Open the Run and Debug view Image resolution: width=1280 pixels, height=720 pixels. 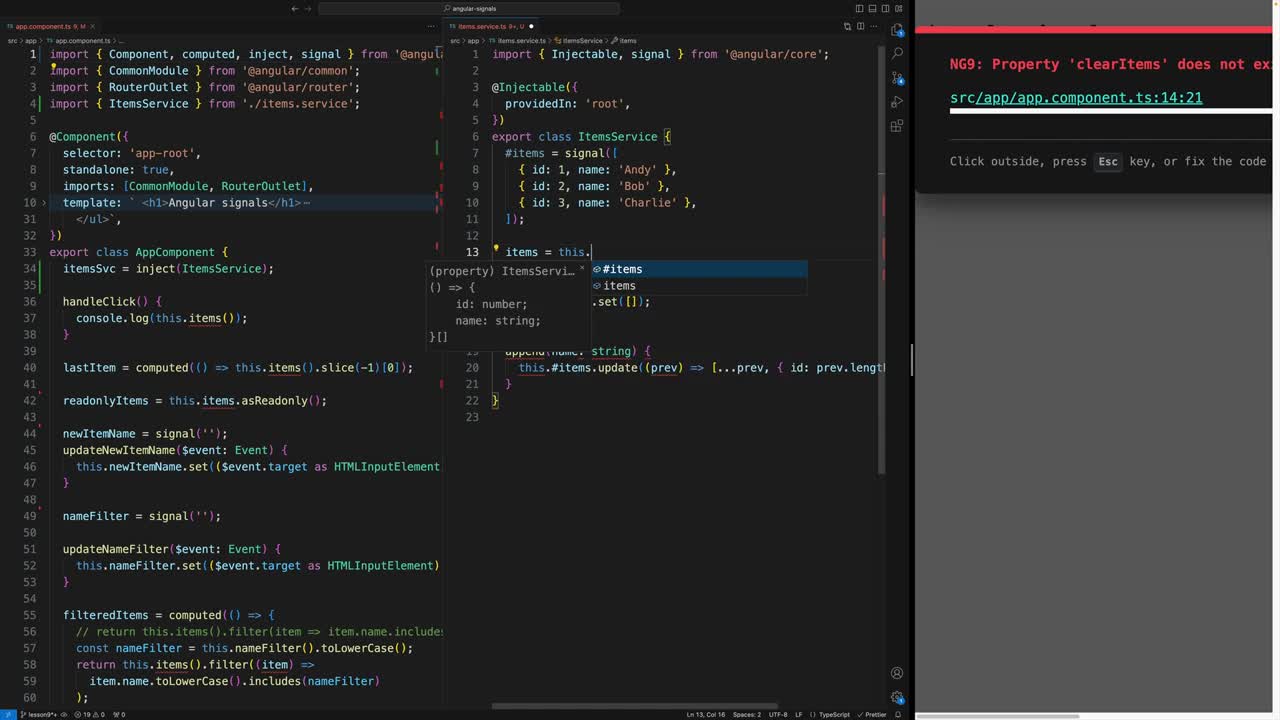pos(897,102)
